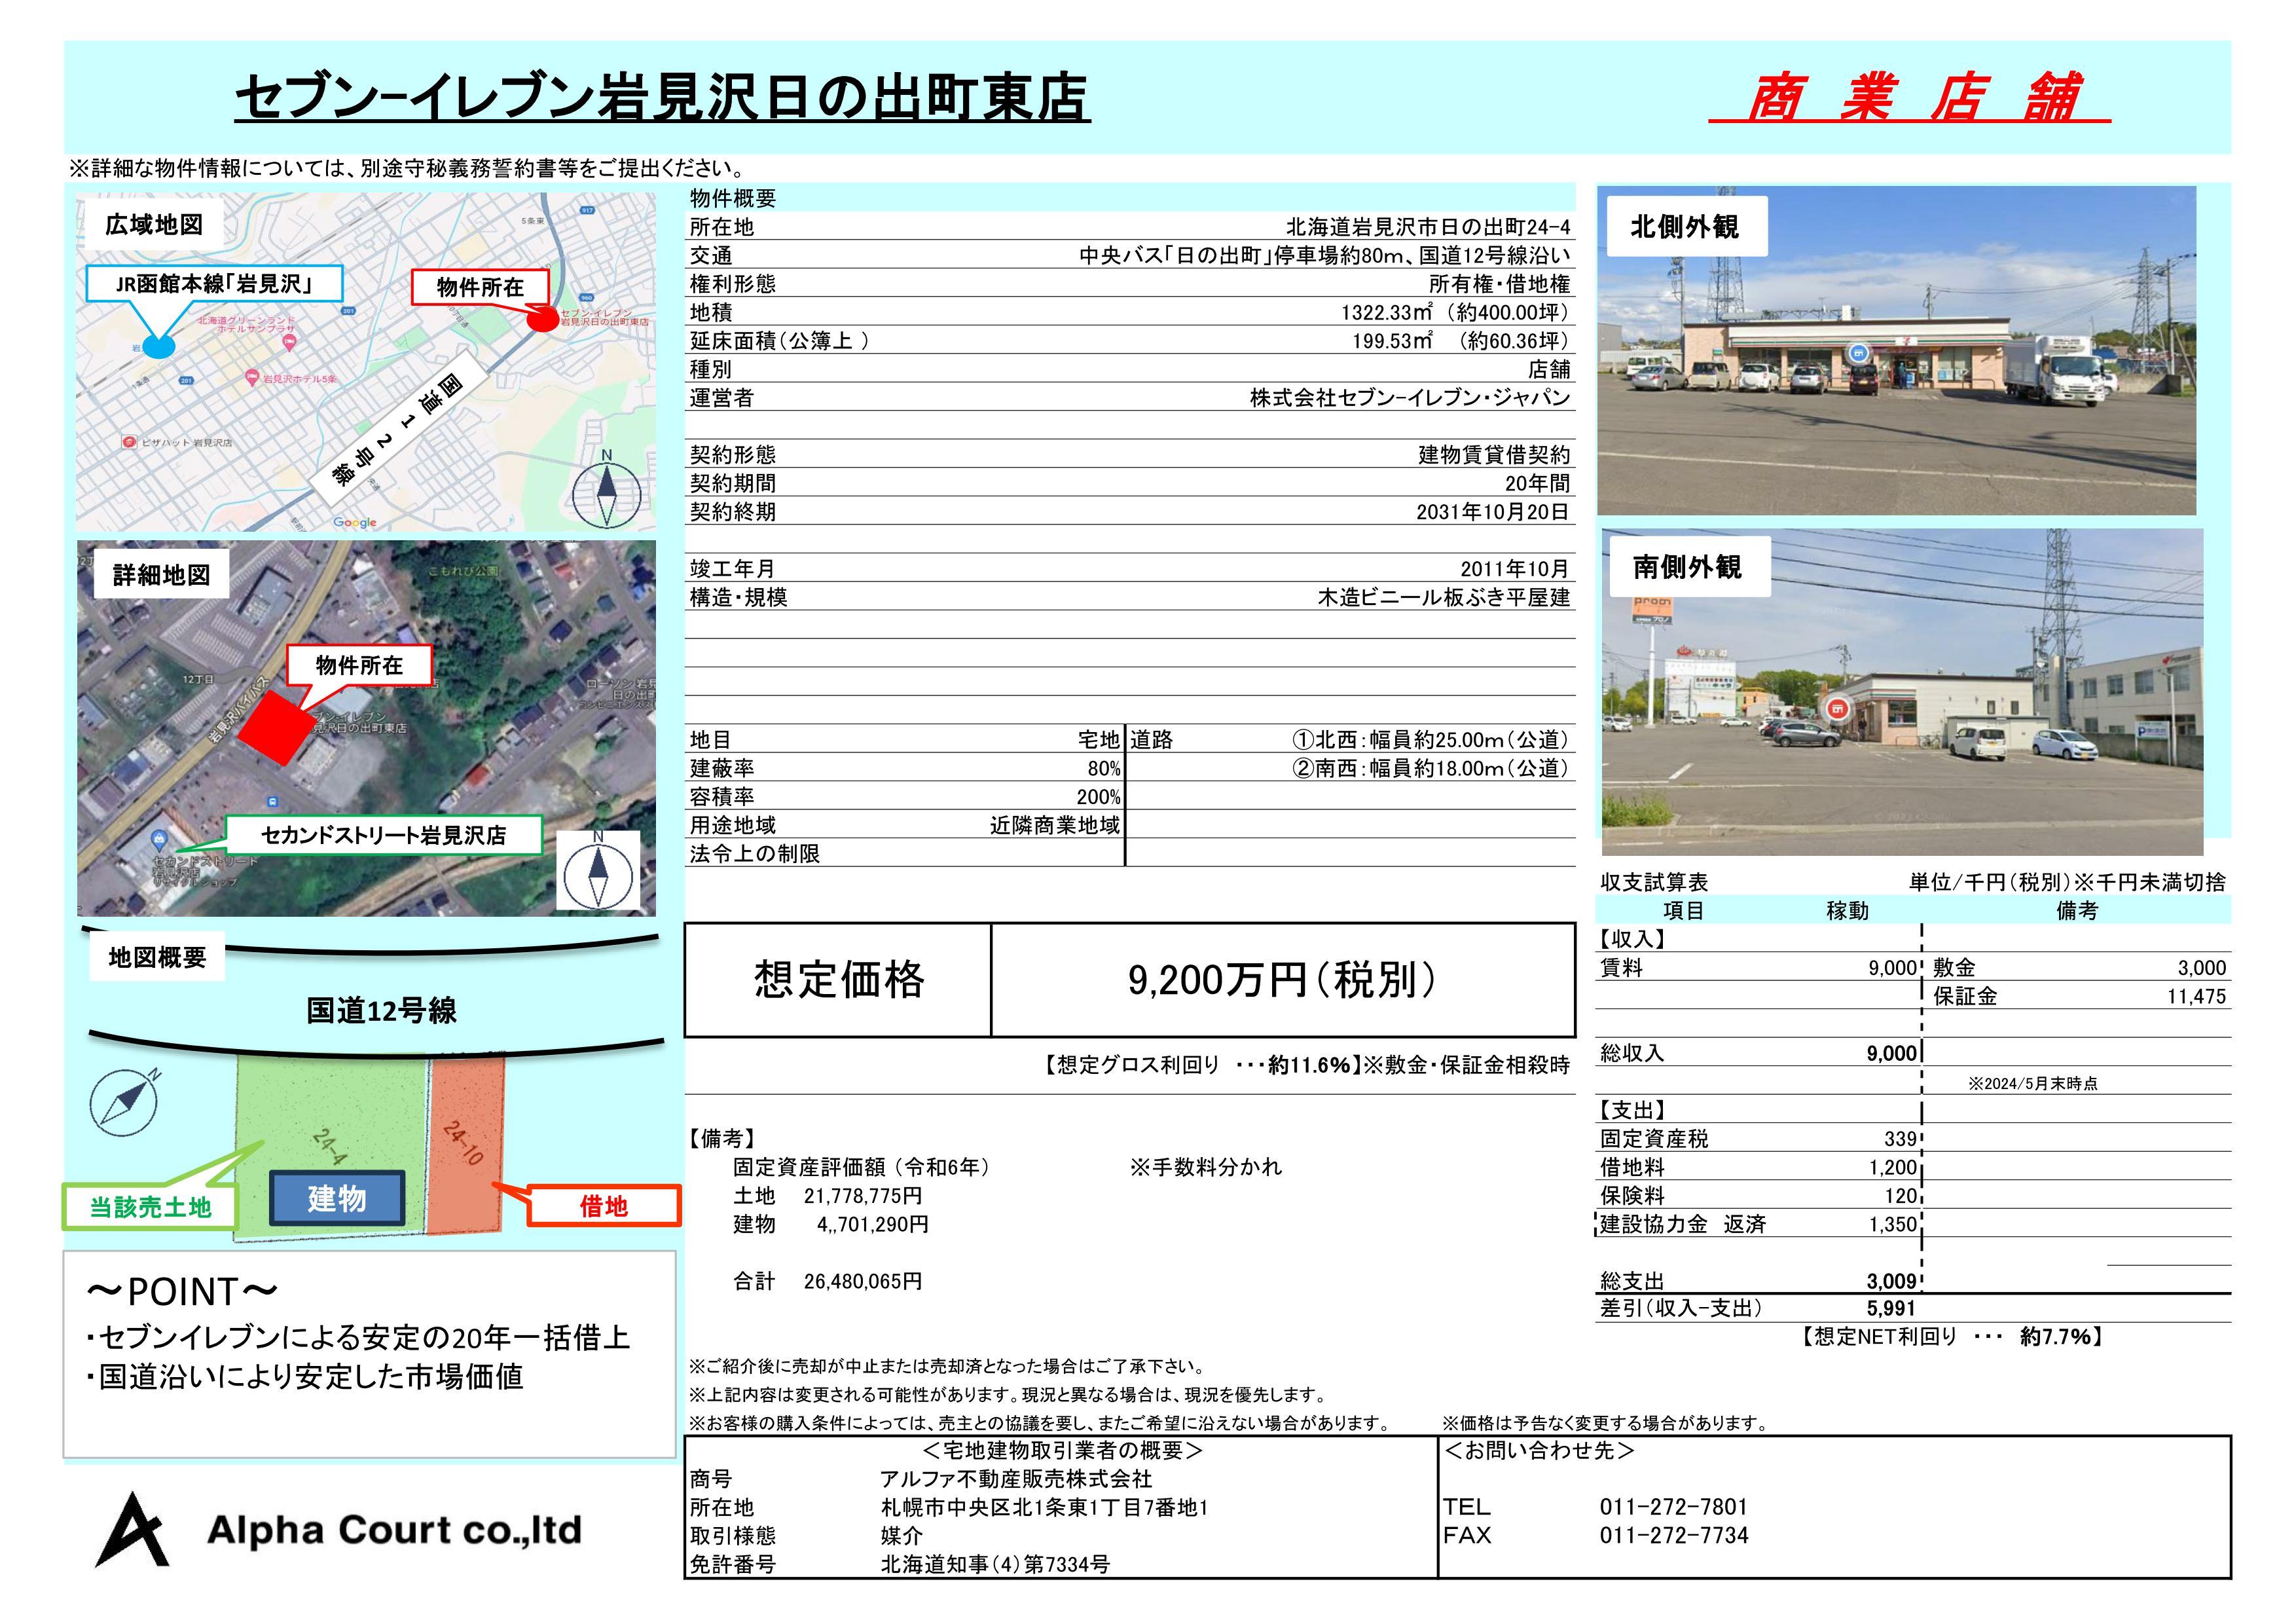
Task: Click the FAX number 011-272-7734
Action: pyautogui.click(x=1674, y=1535)
